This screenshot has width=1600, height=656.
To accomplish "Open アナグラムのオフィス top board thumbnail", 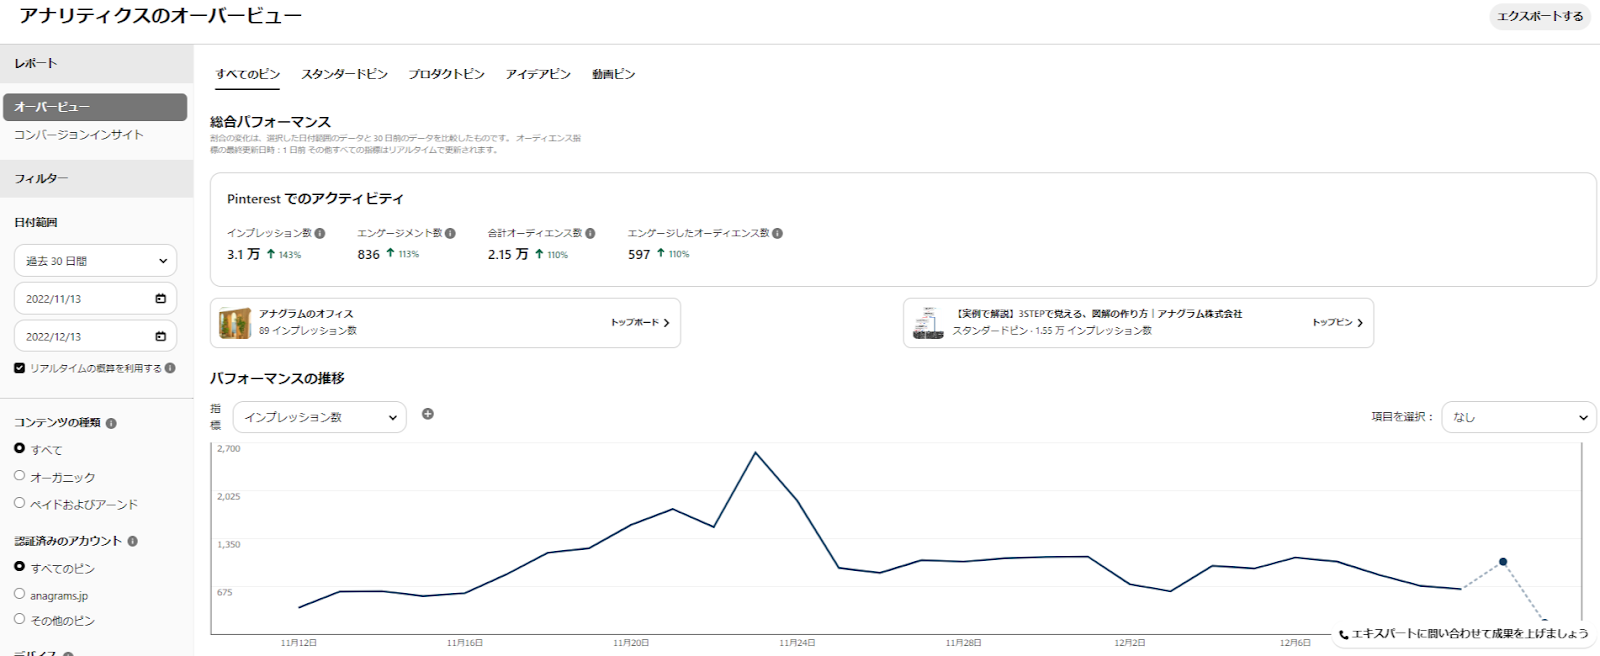I will point(235,323).
